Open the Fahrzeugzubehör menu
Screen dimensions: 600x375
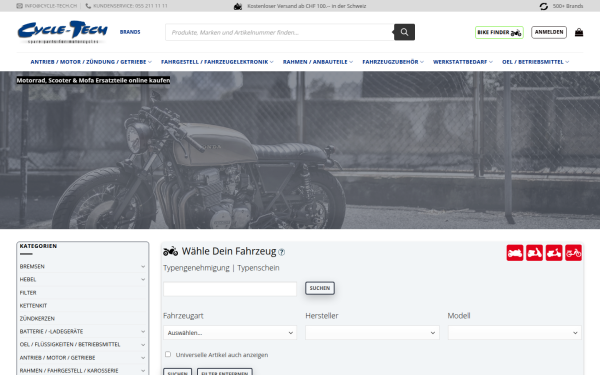(x=393, y=62)
